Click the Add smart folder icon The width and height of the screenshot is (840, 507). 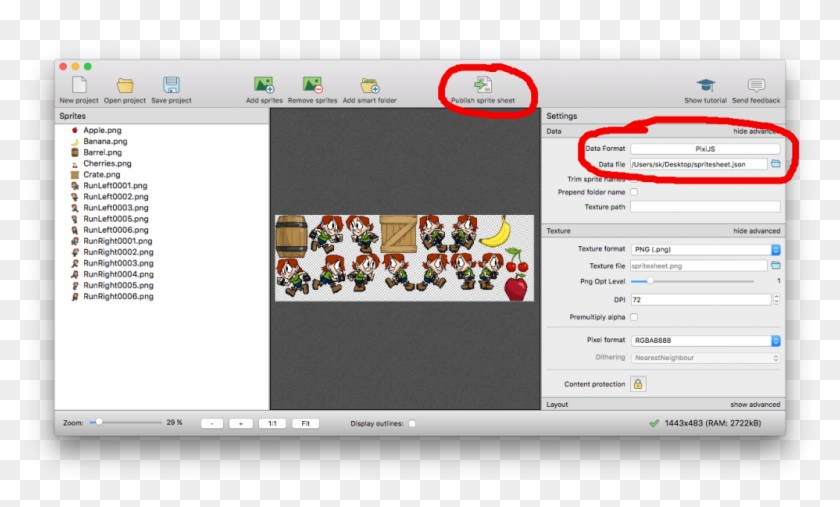click(x=370, y=85)
